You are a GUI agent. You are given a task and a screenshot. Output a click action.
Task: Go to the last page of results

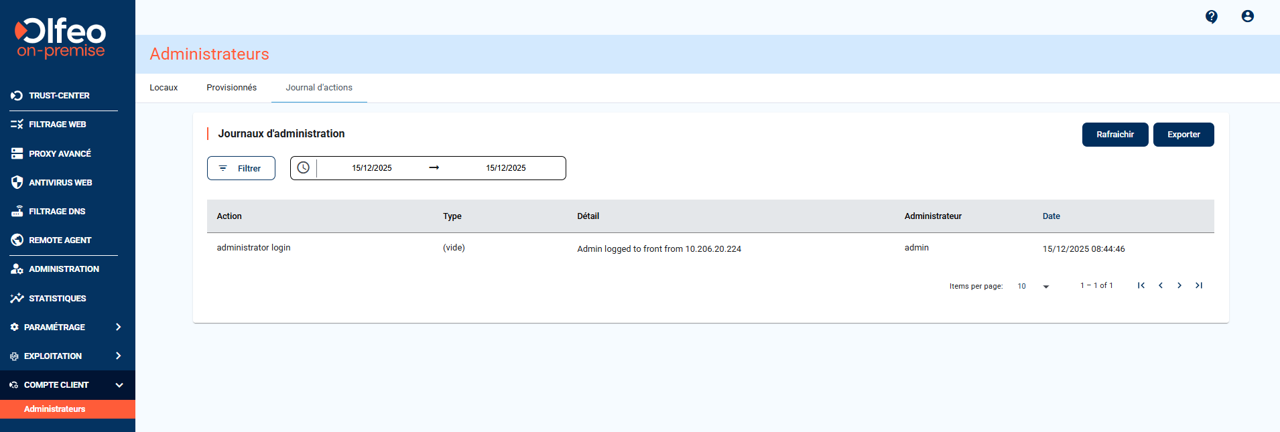tap(1199, 286)
